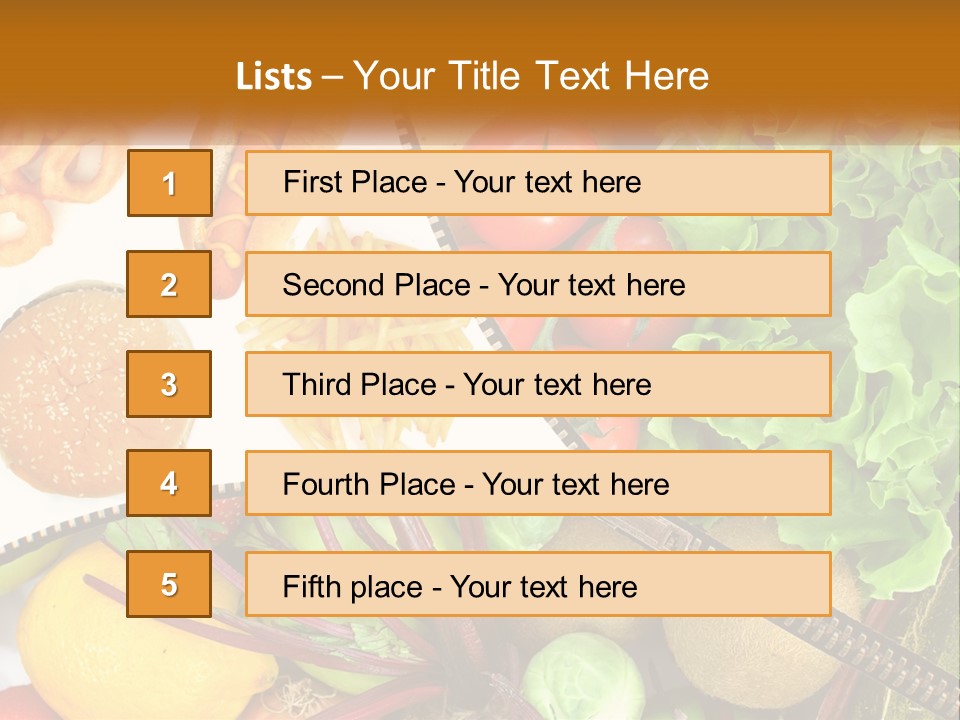Click the 'Fourth Place' text box

click(x=538, y=483)
